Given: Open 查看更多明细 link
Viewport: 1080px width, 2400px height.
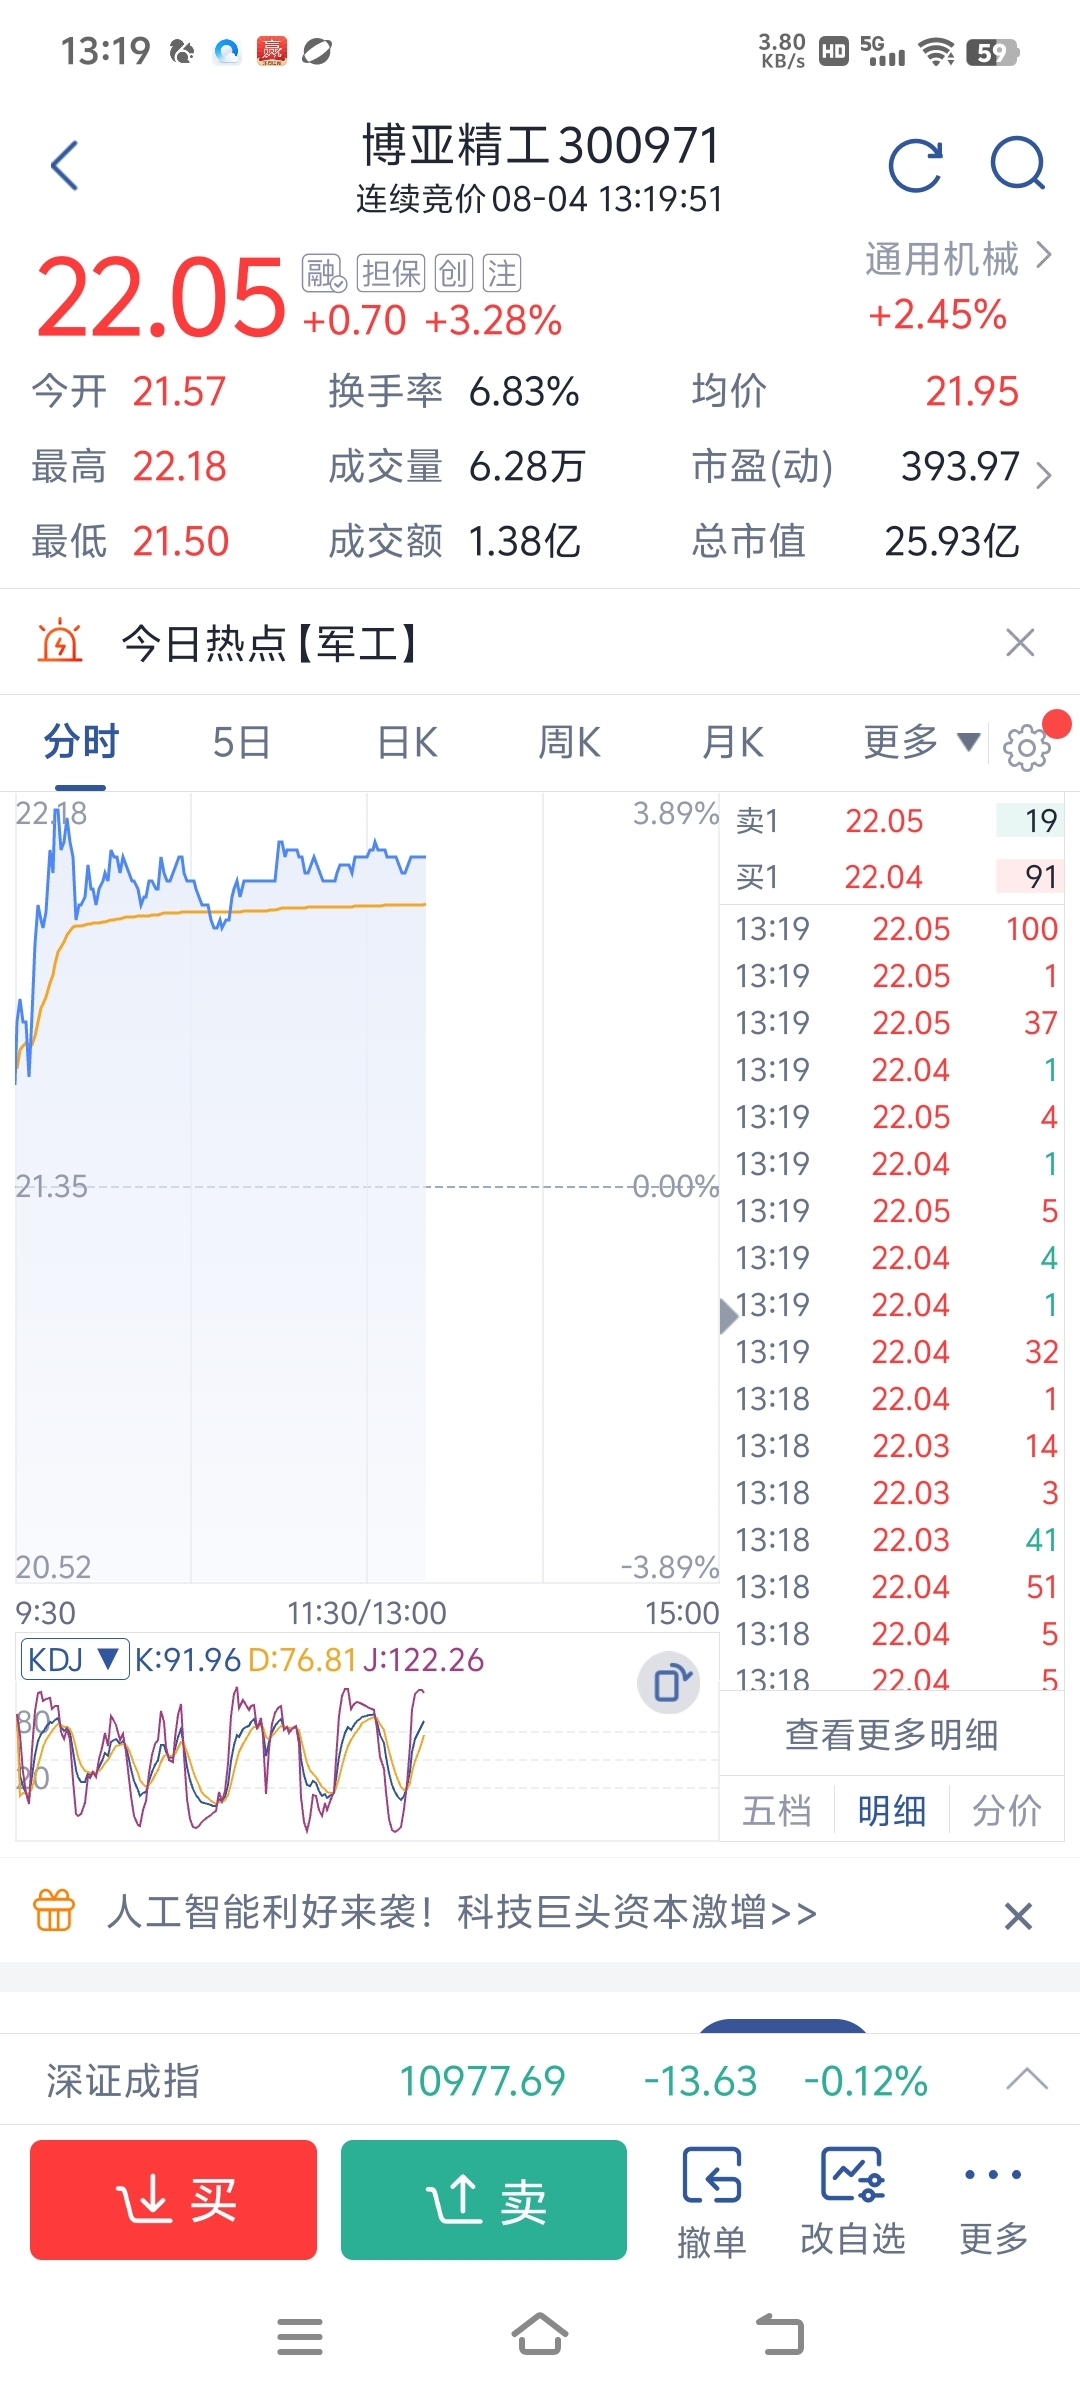Looking at the screenshot, I should (x=892, y=1735).
